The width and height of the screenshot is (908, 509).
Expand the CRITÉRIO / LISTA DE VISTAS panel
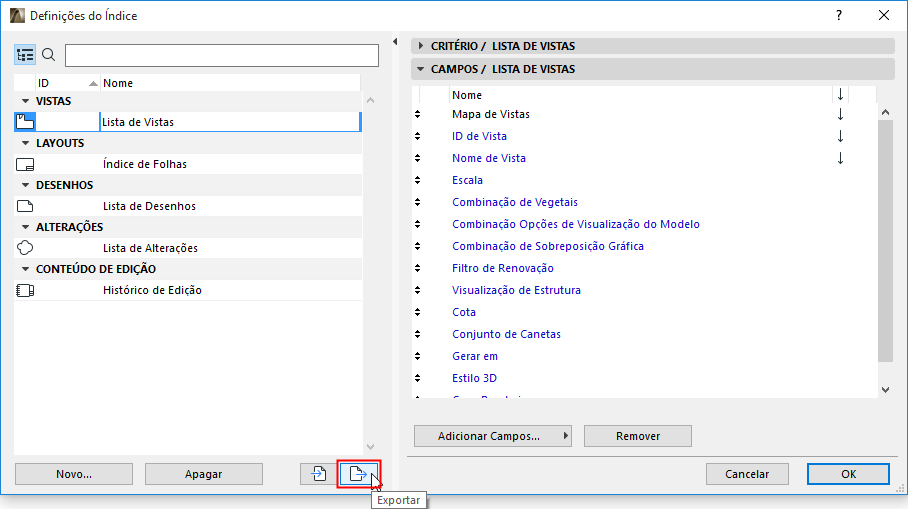(421, 46)
